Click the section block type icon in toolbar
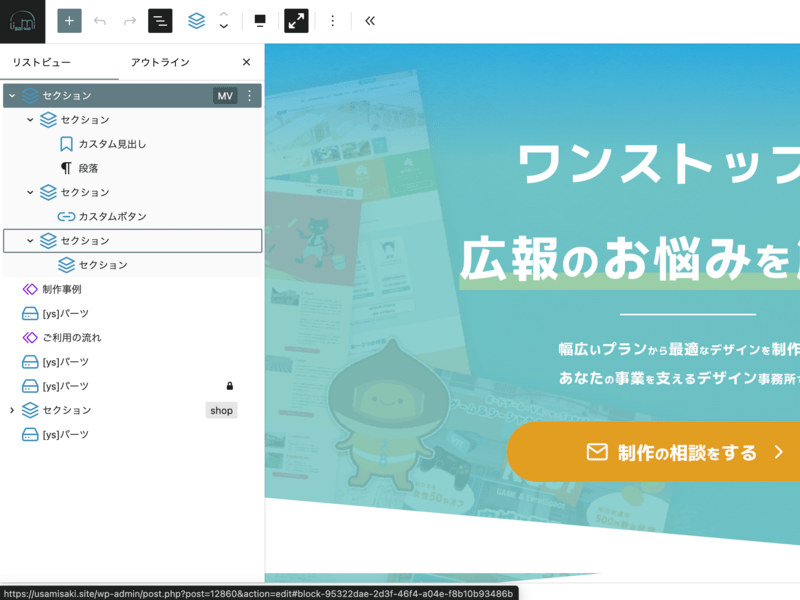The image size is (800, 600). tap(197, 21)
